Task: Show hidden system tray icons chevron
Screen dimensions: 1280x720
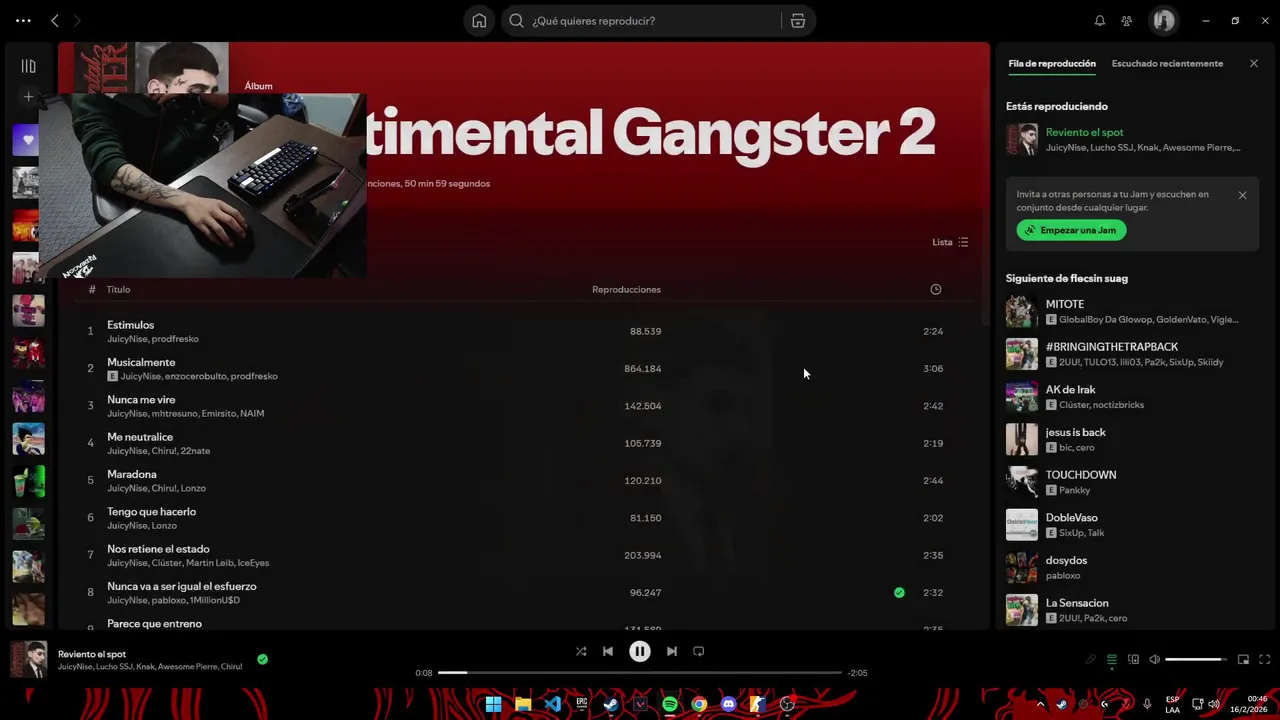Action: (1040, 704)
